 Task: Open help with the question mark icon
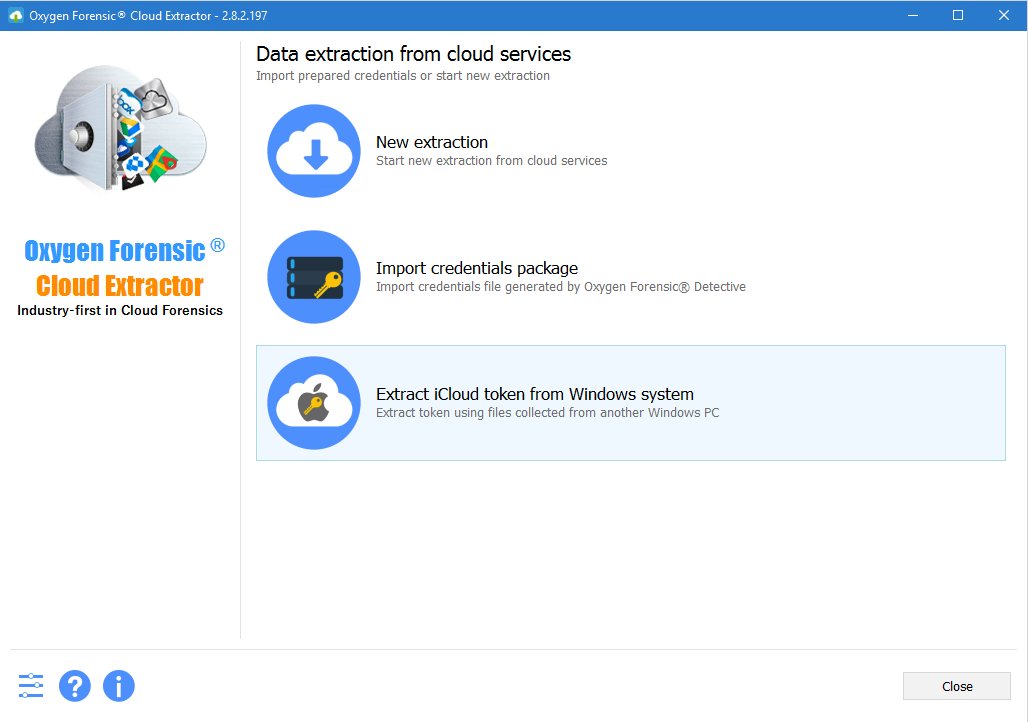pyautogui.click(x=75, y=686)
